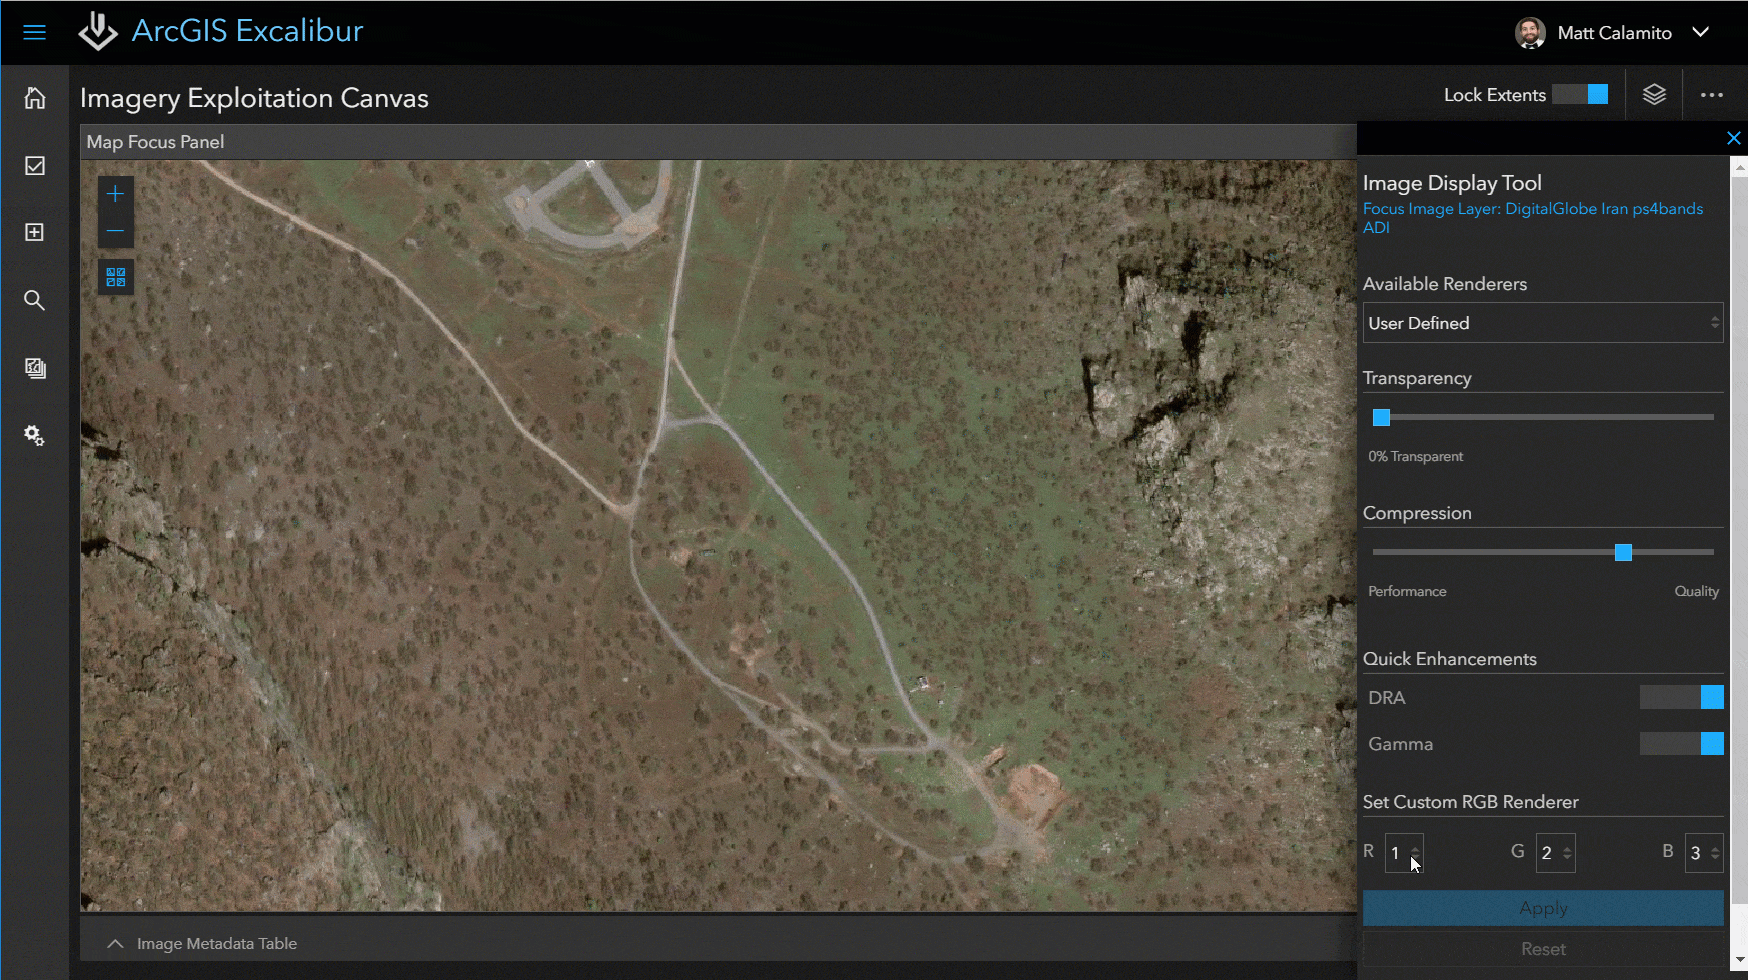Apply the custom RGB renderer
The image size is (1748, 980).
1542,907
